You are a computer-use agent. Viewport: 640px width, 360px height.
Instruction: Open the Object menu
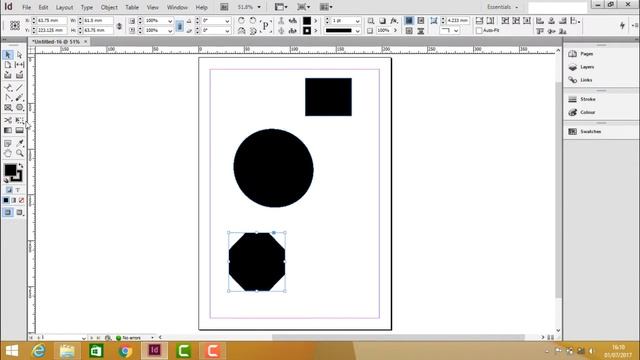[109, 7]
